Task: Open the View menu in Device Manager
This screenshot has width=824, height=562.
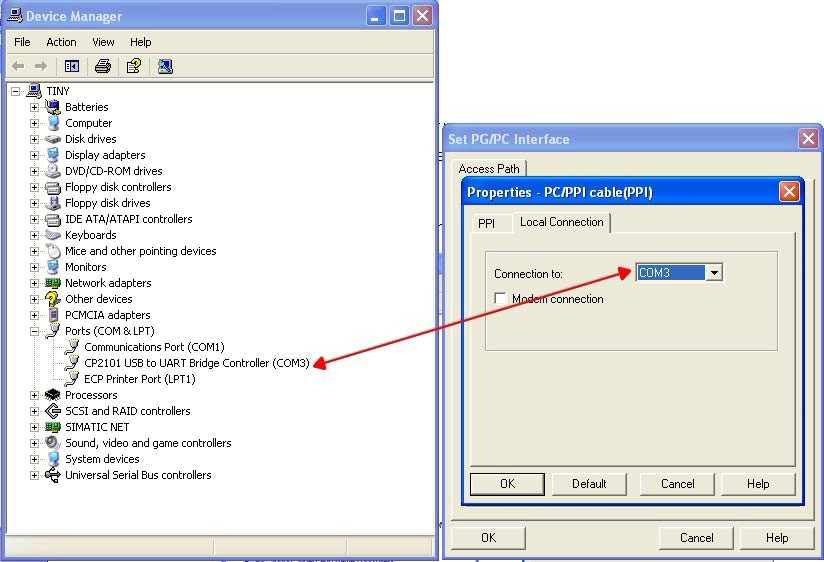Action: pos(103,42)
